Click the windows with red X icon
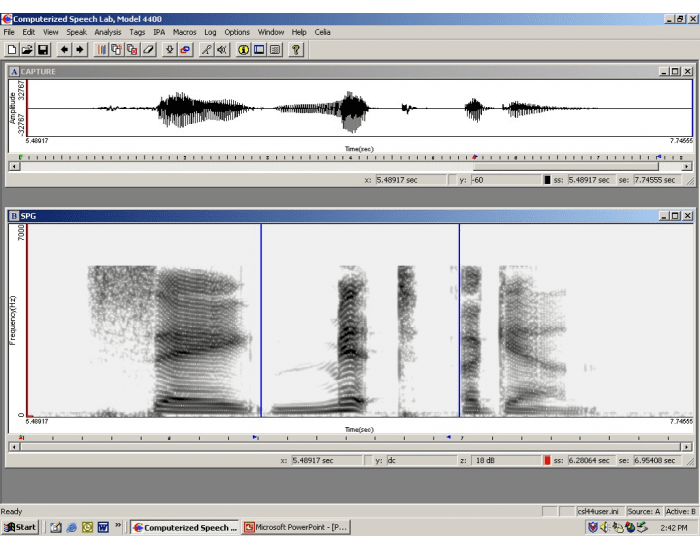Image resolution: width=700 pixels, height=550 pixels. click(x=133, y=50)
